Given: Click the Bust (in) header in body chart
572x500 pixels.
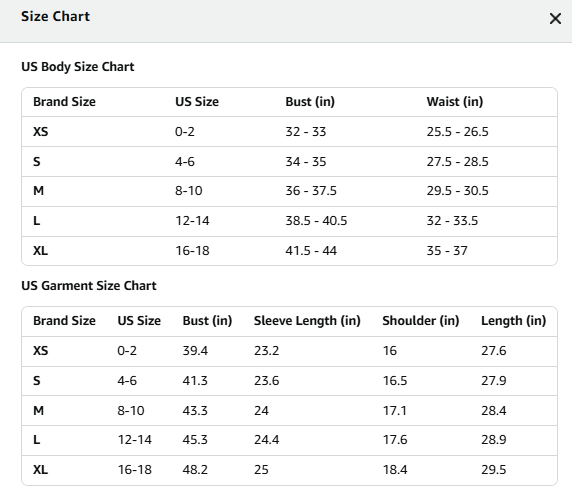Looking at the screenshot, I should tap(310, 101).
